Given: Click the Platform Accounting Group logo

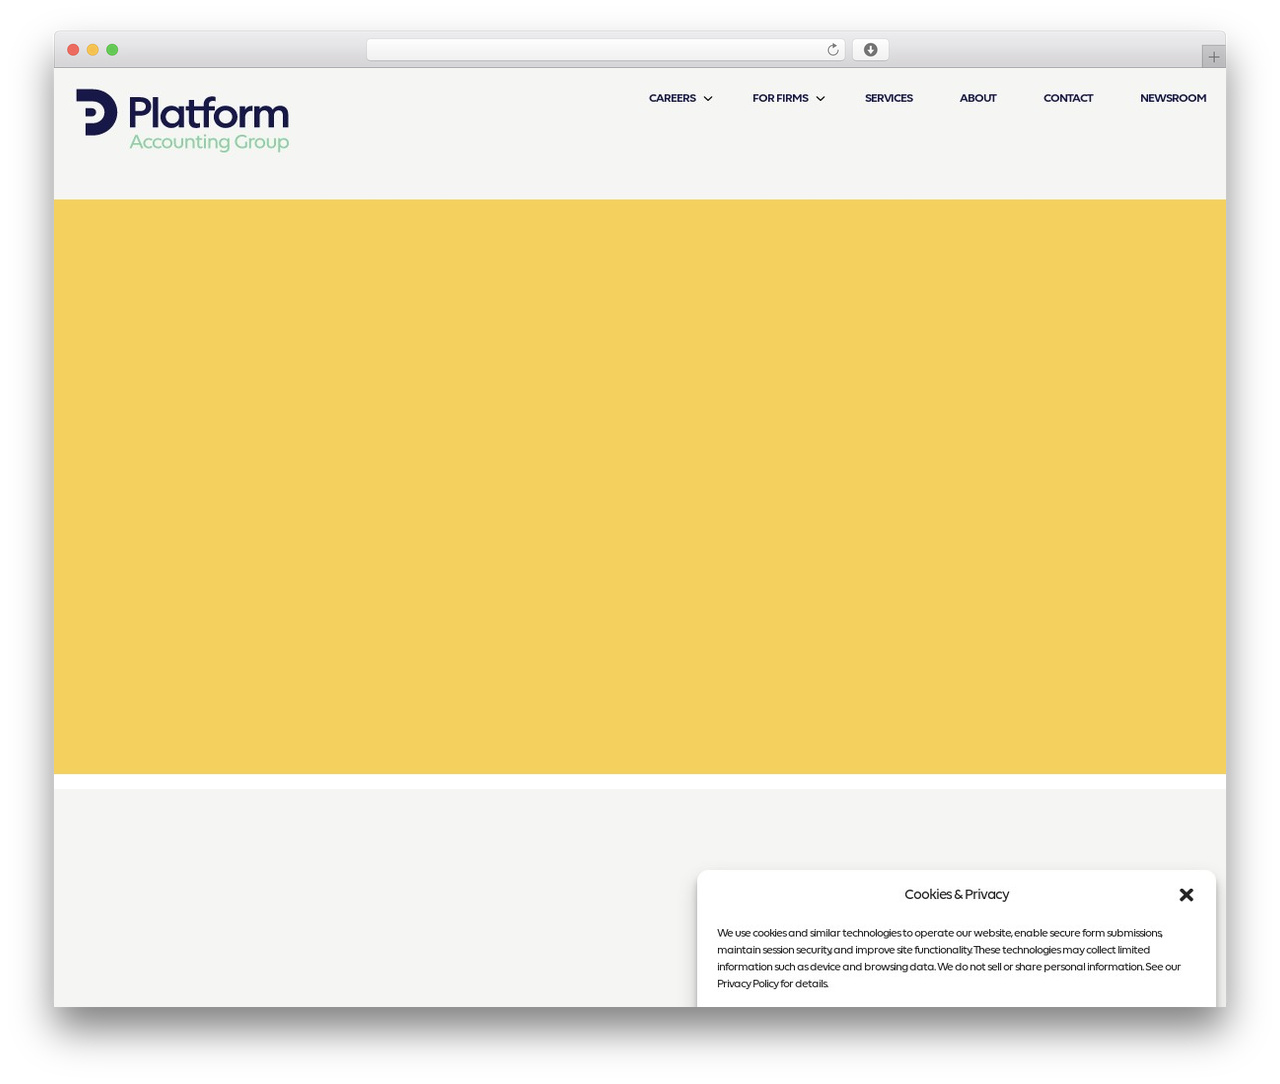Looking at the screenshot, I should tap(182, 121).
